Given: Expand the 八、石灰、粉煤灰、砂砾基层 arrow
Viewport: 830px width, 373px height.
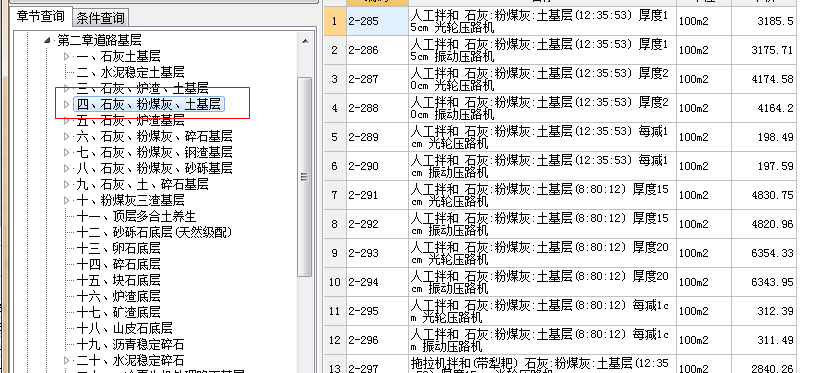Looking at the screenshot, I should coord(66,168).
